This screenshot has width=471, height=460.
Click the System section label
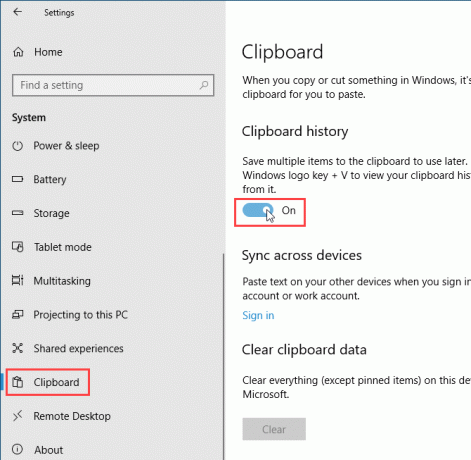[29, 118]
